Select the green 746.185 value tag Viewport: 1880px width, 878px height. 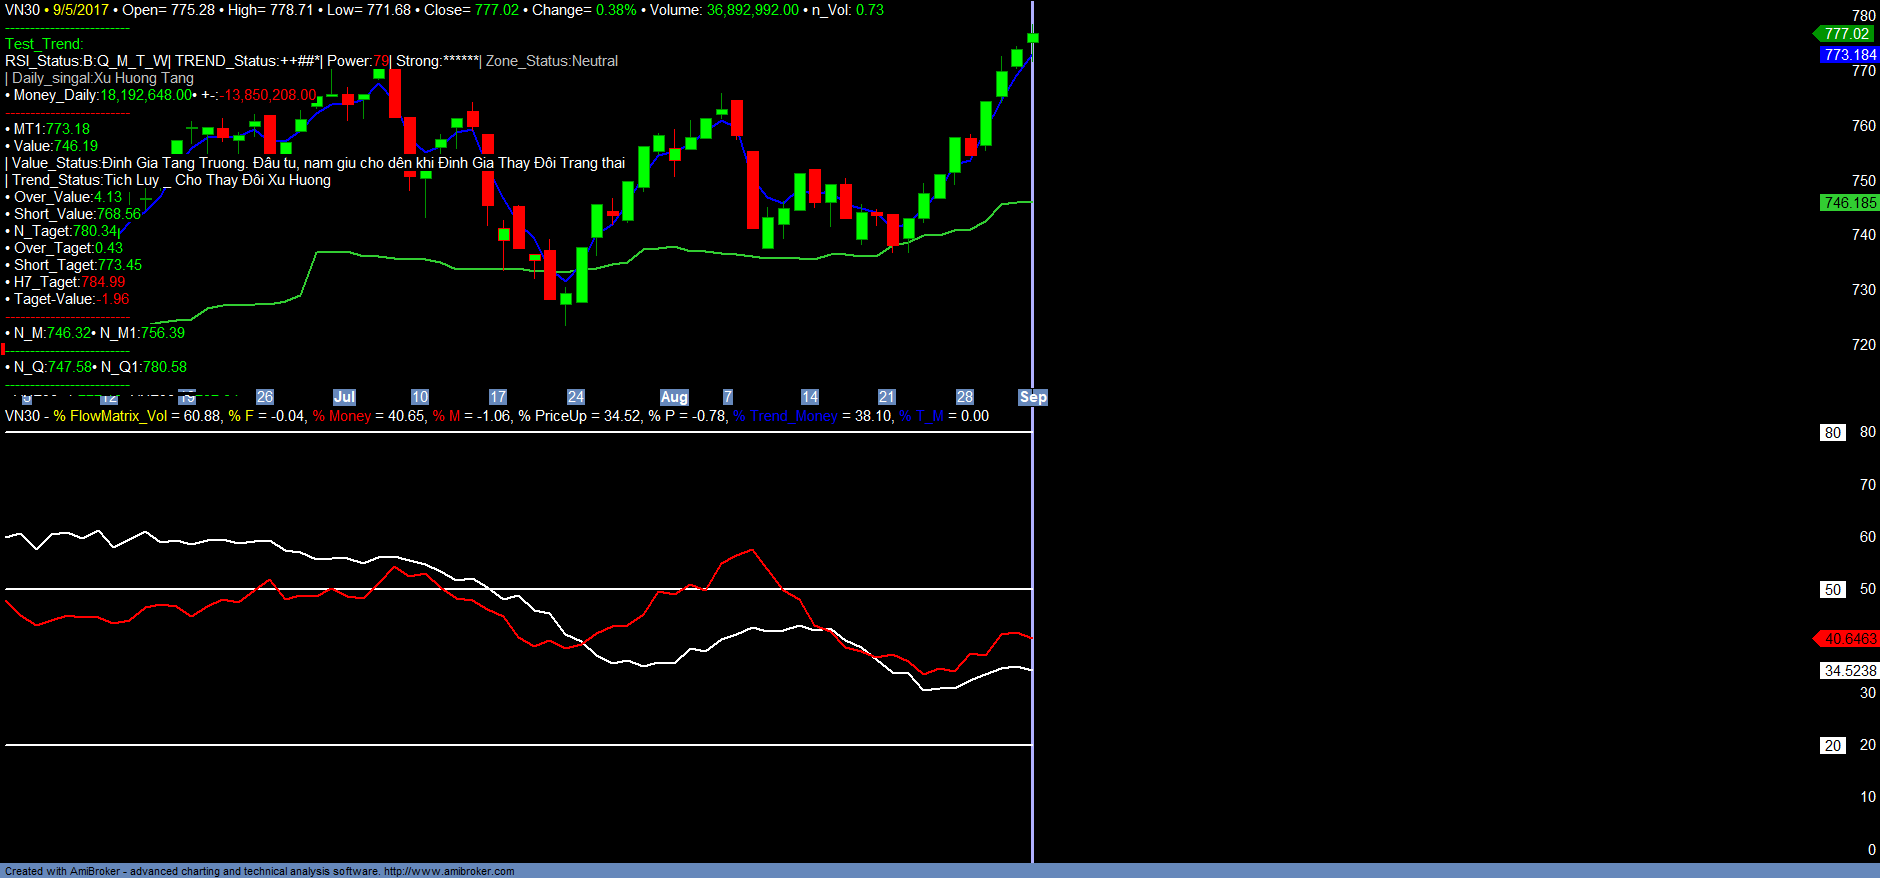(x=1849, y=203)
